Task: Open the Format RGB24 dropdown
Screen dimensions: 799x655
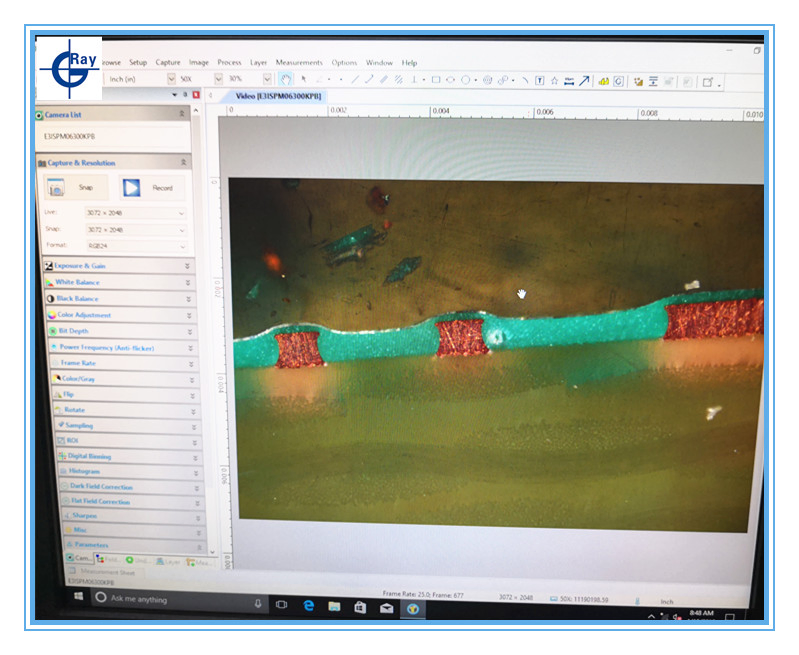Action: pyautogui.click(x=136, y=246)
